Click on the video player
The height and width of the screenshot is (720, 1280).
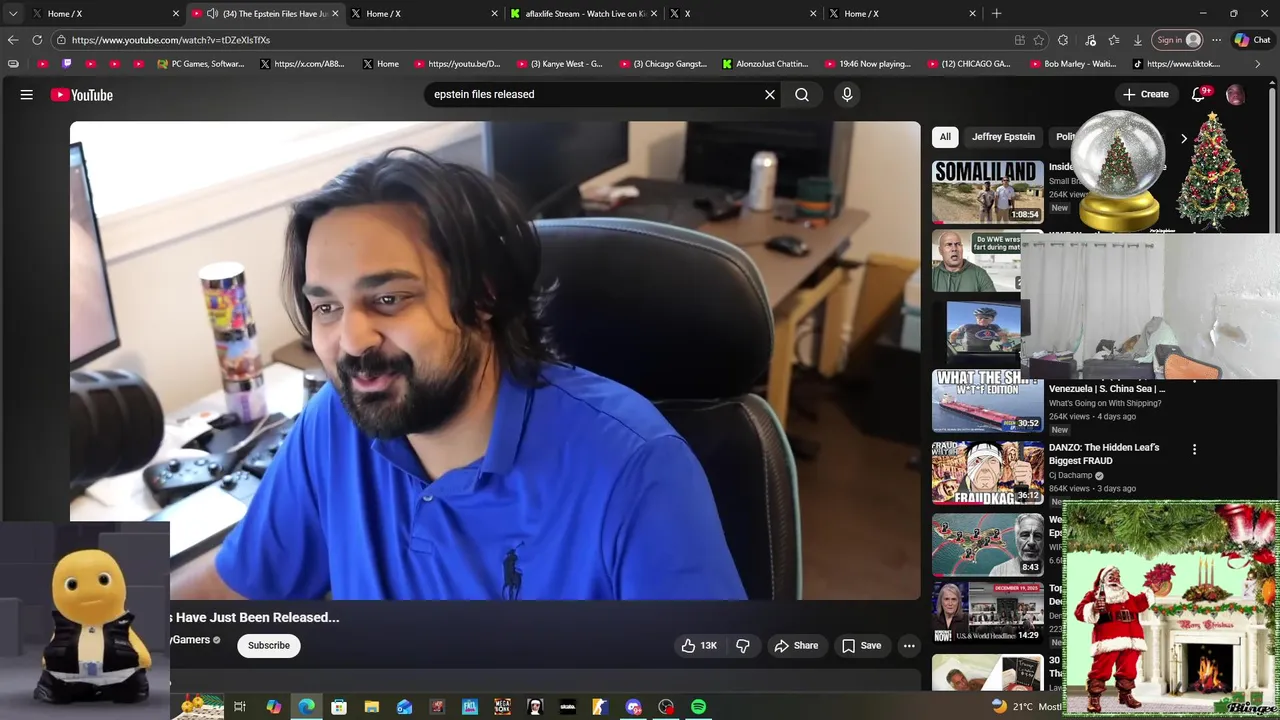495,361
